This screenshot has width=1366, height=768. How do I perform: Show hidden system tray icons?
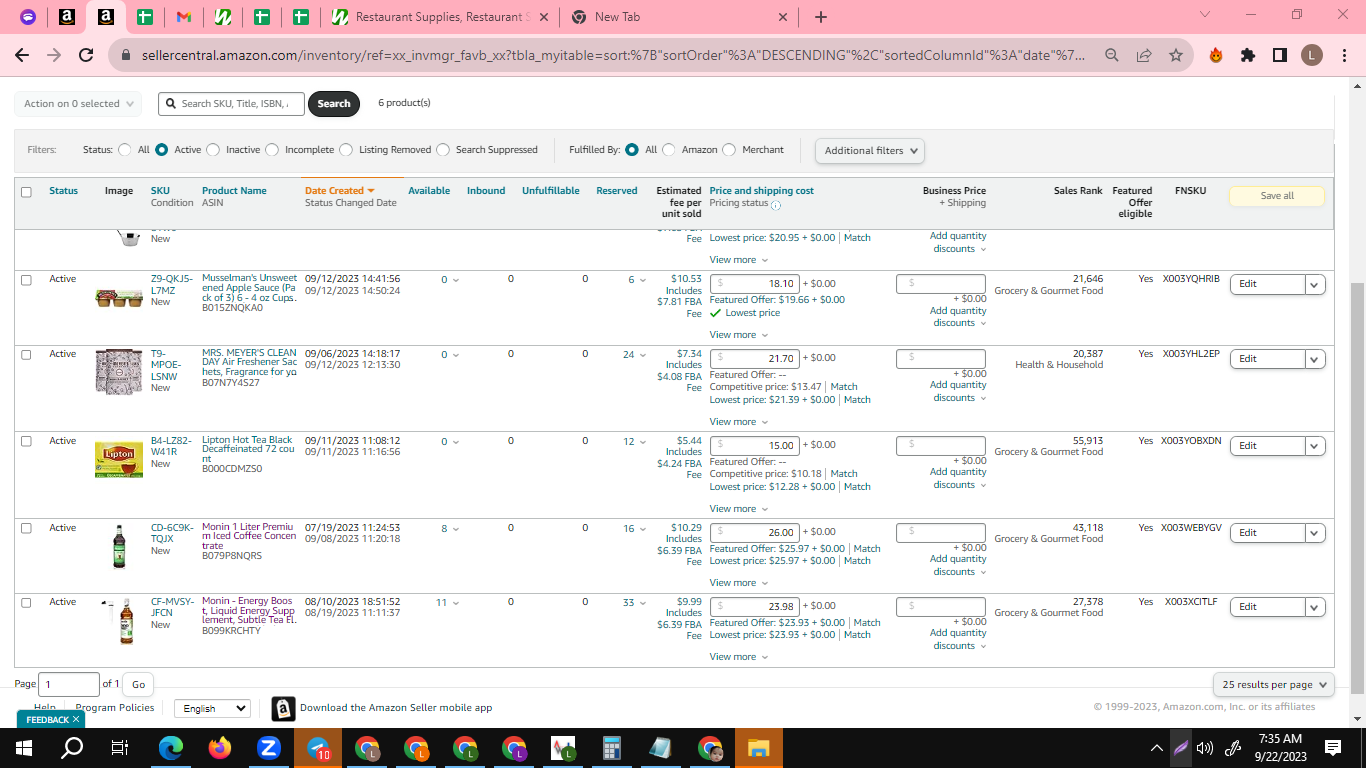tap(1157, 747)
